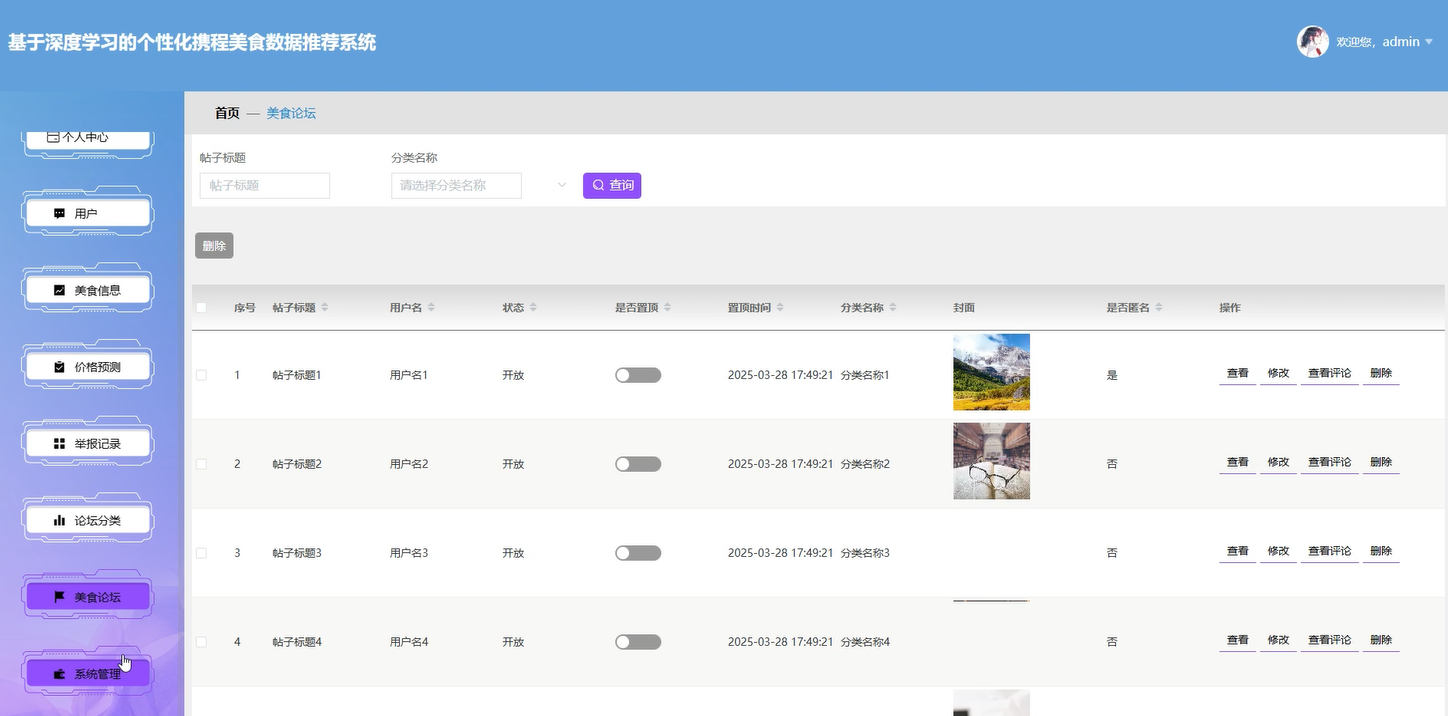Click 删除 in row 帖子标题3
Viewport: 1448px width, 716px height.
tap(1381, 551)
